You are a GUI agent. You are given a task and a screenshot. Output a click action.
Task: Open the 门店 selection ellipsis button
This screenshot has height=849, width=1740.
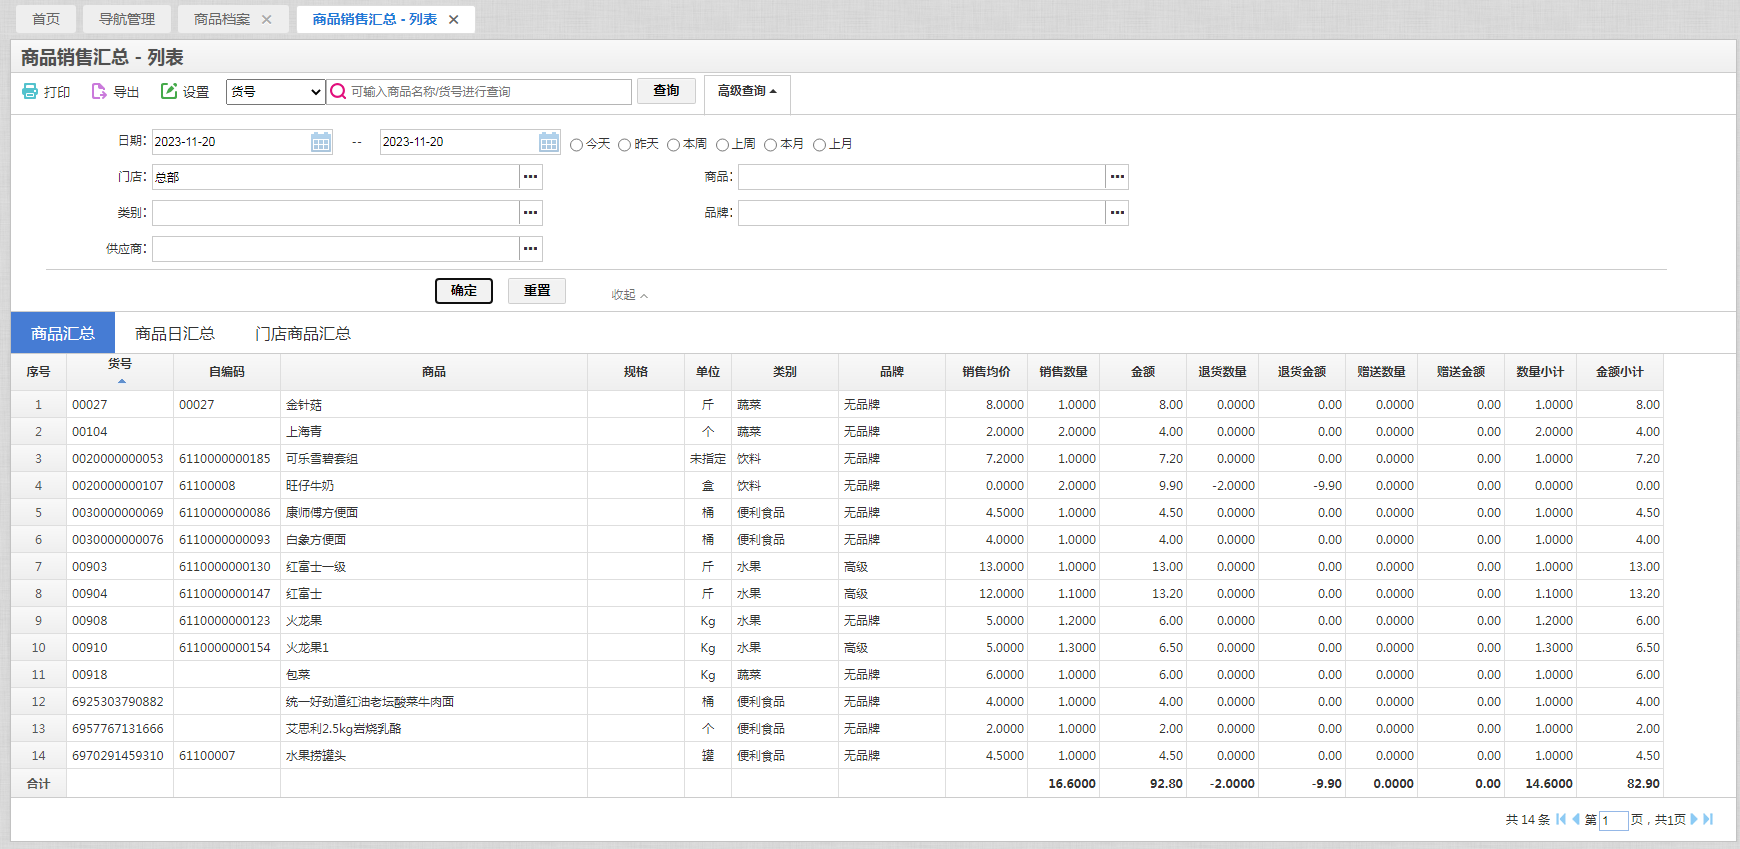pyautogui.click(x=531, y=177)
